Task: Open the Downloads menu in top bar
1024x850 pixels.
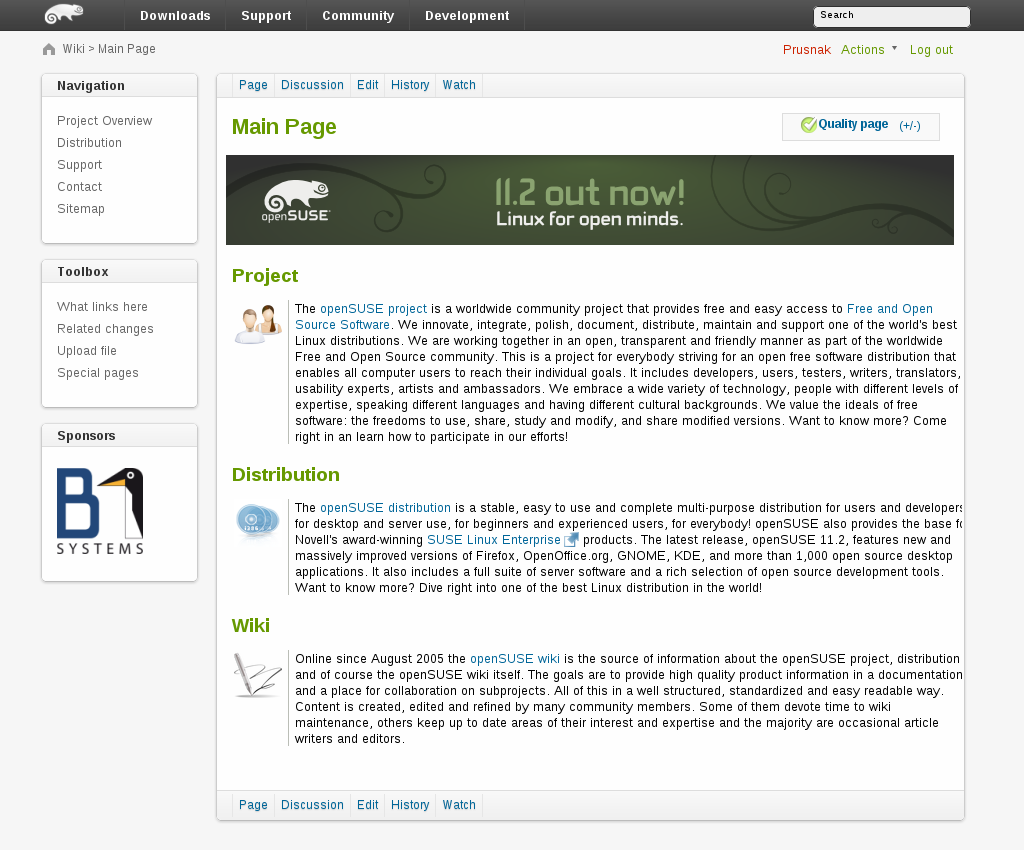Action: coord(175,16)
